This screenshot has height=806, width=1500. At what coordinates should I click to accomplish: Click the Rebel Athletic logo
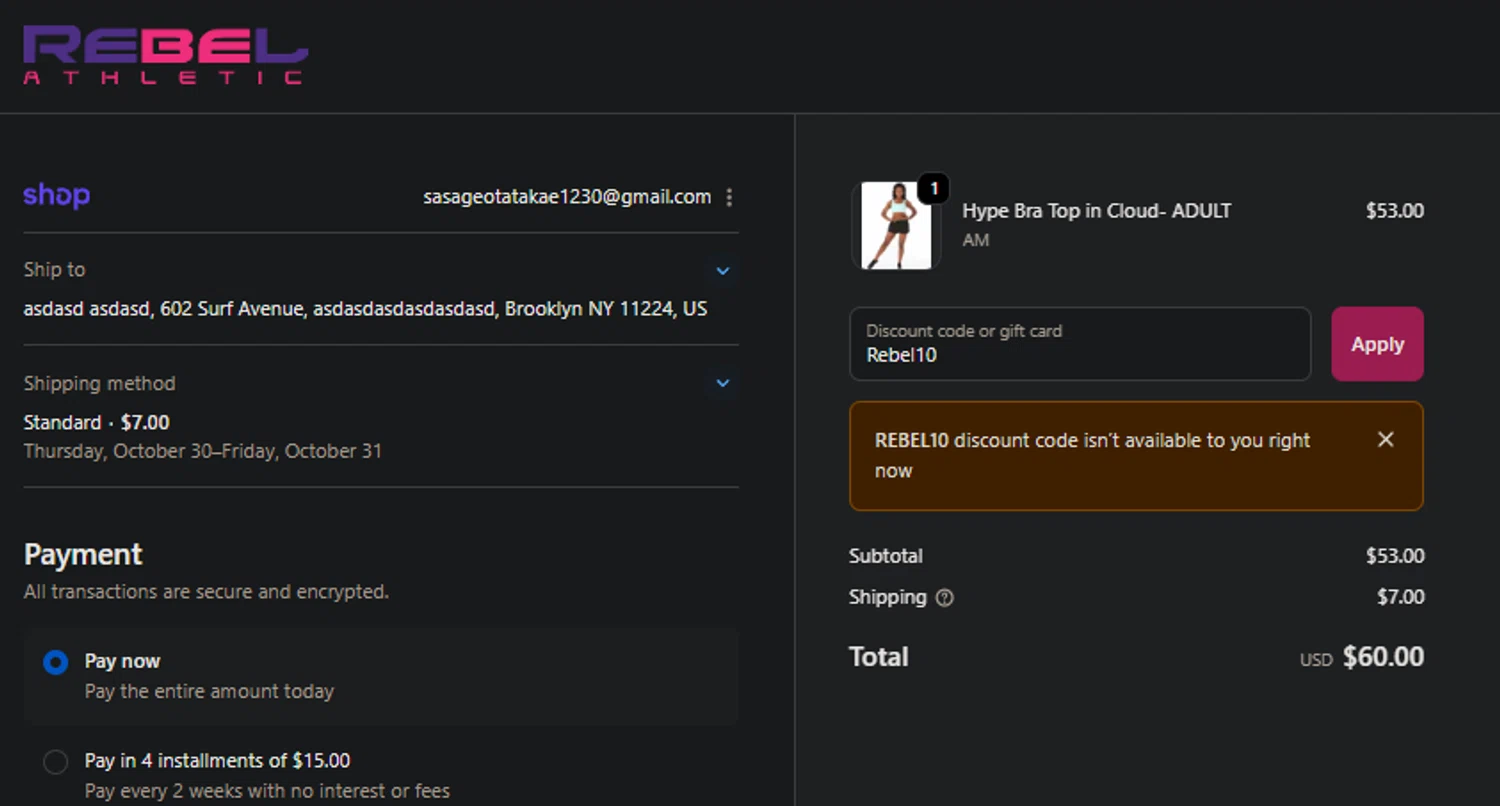(165, 55)
